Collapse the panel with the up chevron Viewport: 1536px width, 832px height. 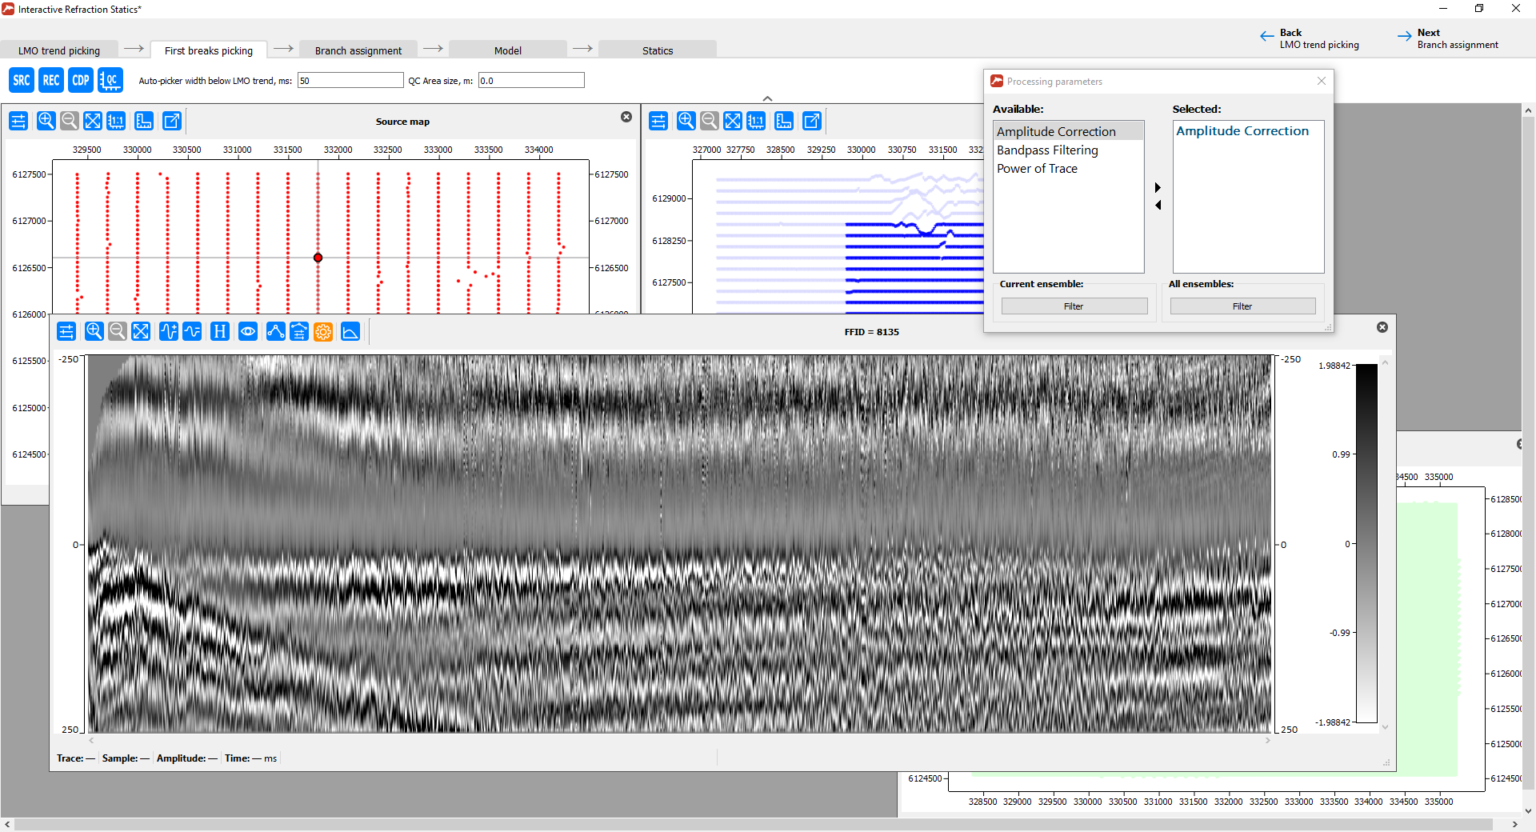click(767, 98)
